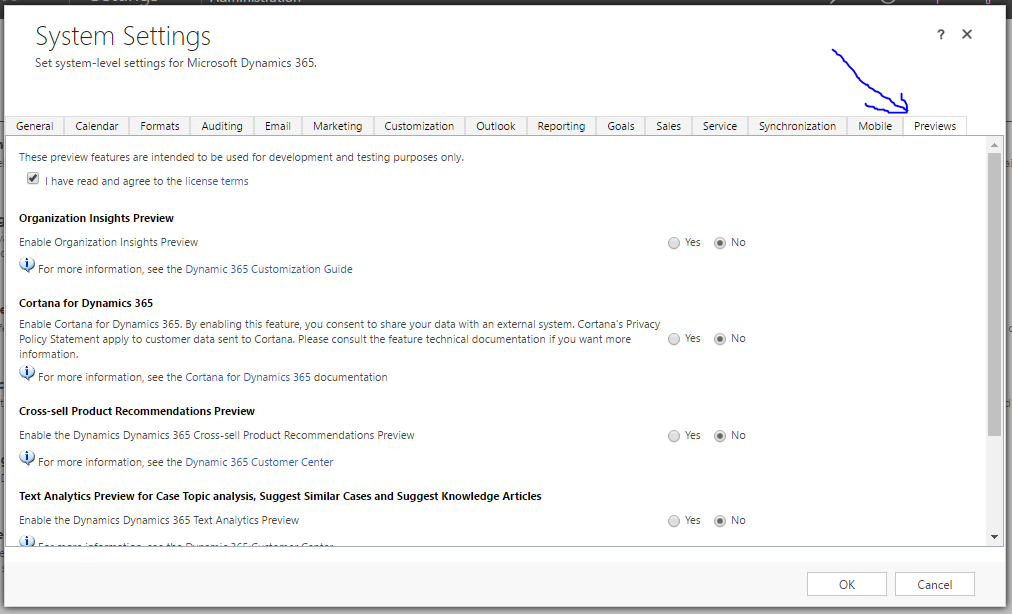Image resolution: width=1012 pixels, height=614 pixels.
Task: Select Yes for Cortana for Dynamics 365
Action: coord(674,339)
